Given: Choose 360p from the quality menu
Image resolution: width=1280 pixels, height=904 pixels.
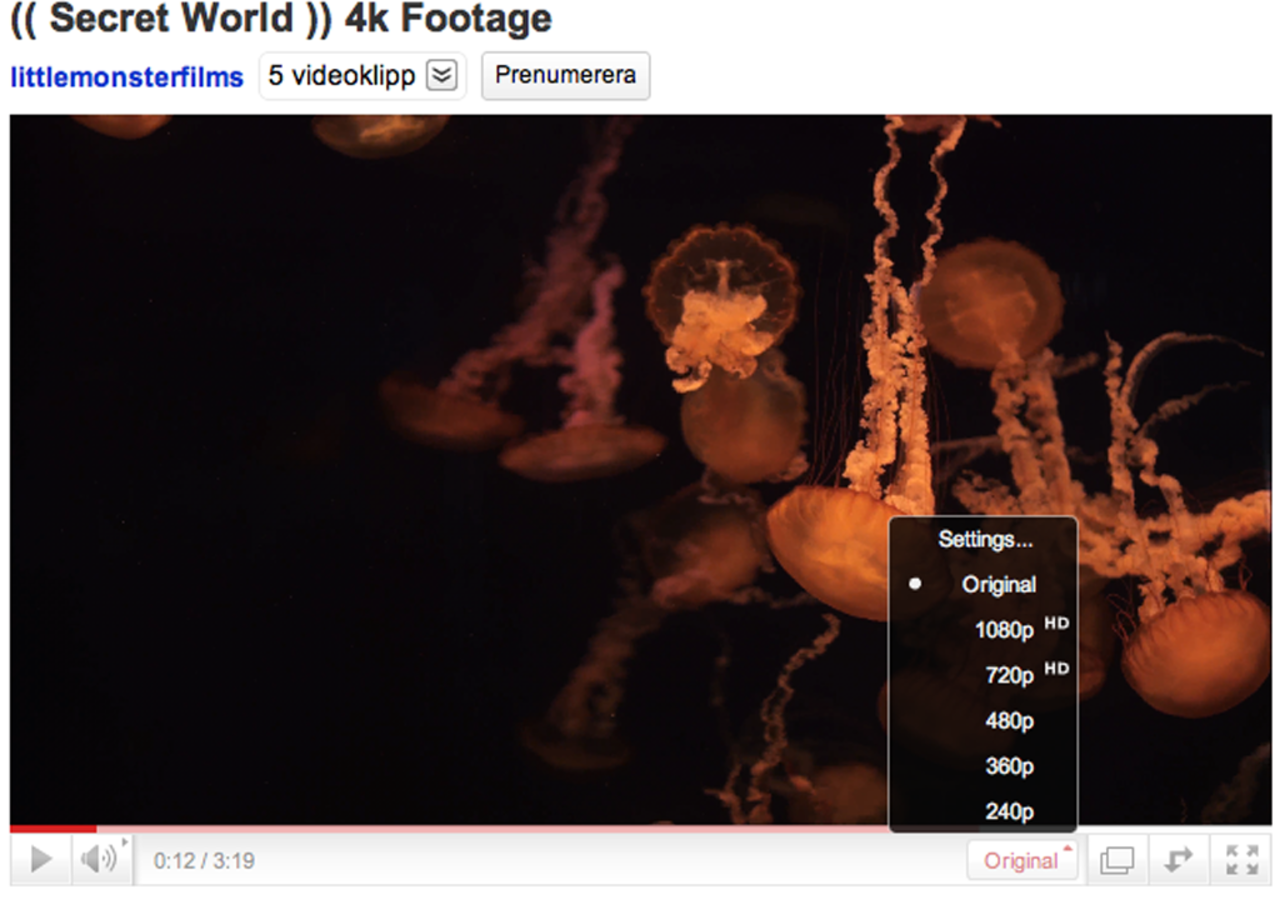Looking at the screenshot, I should pyautogui.click(x=1009, y=767).
